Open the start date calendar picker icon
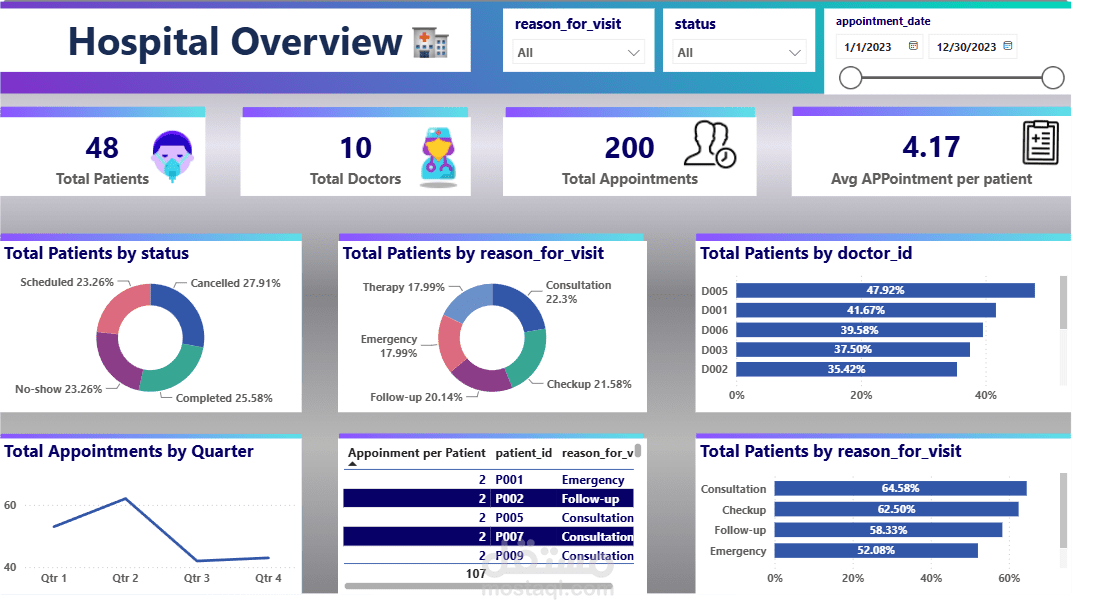The image size is (1097, 612). click(x=913, y=45)
